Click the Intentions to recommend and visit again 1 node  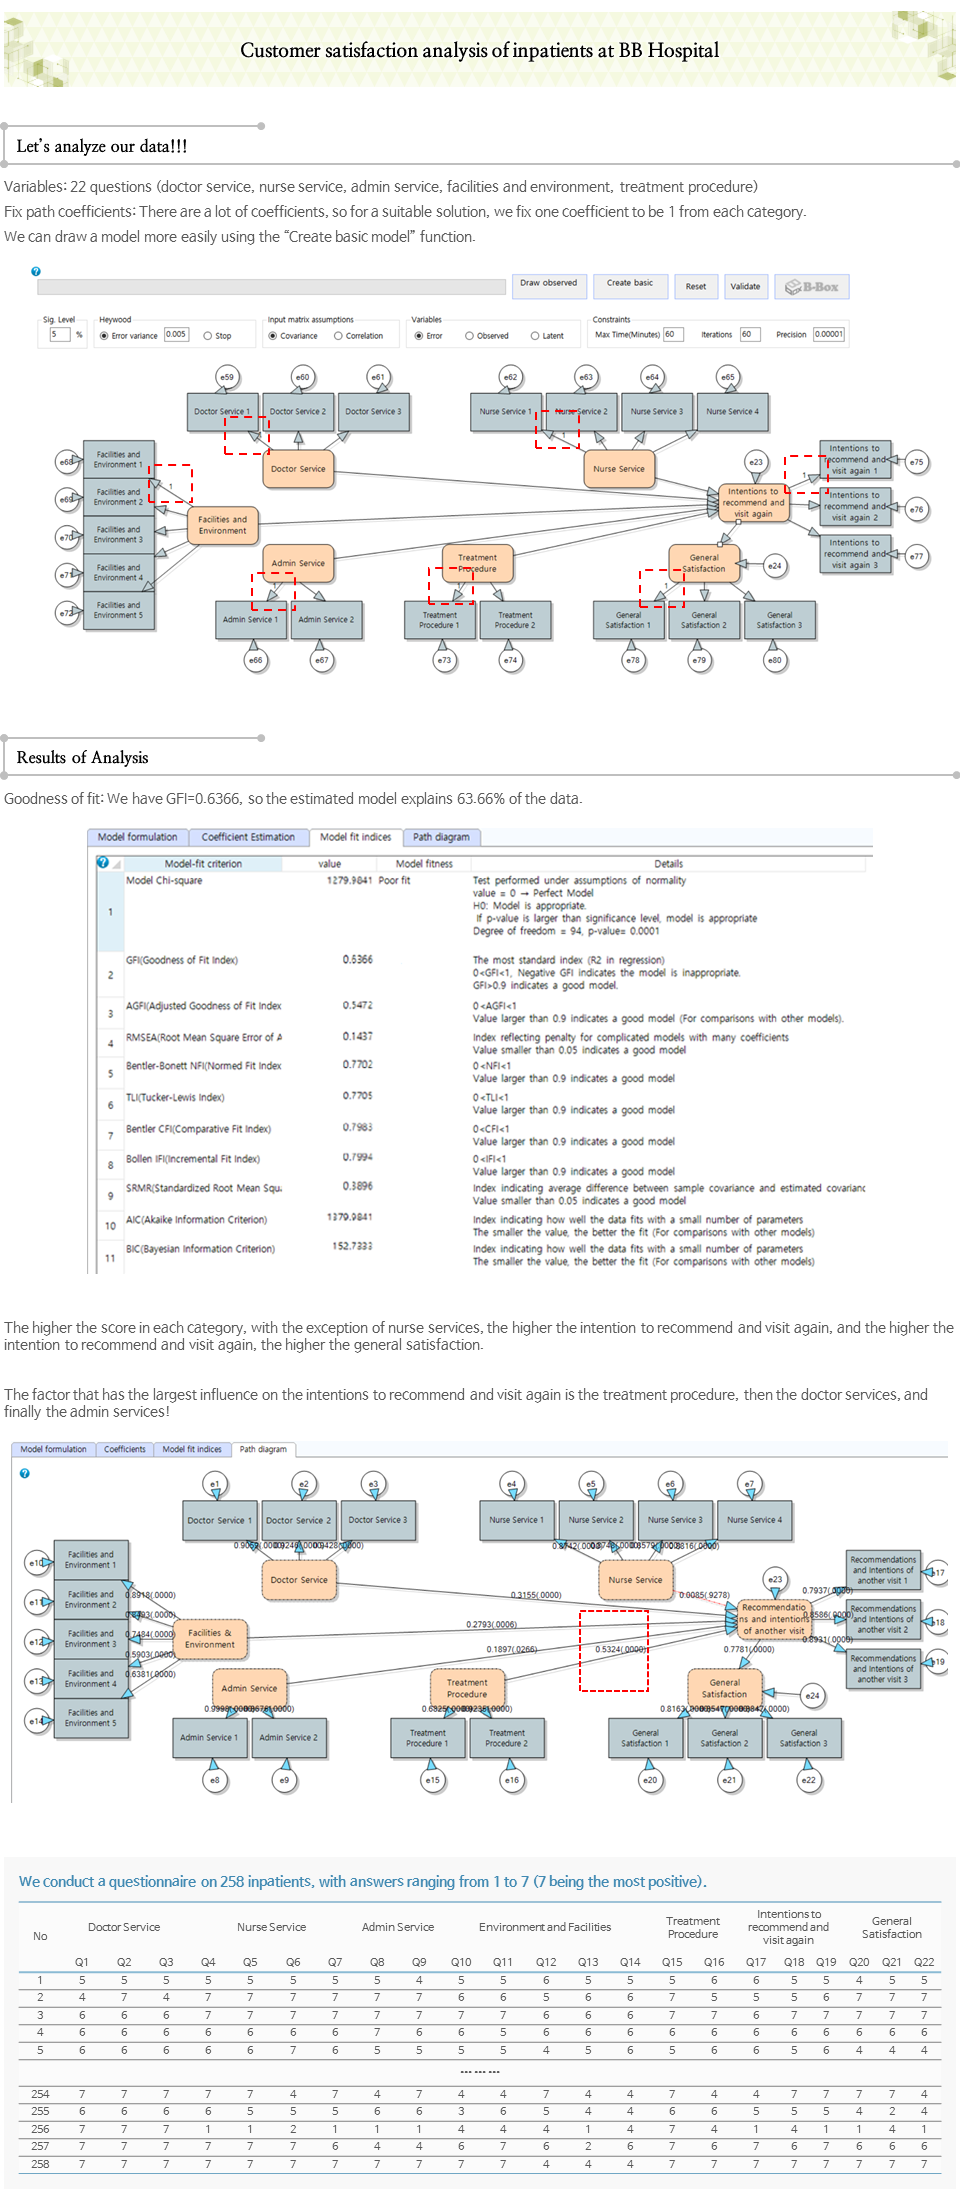[x=855, y=460]
